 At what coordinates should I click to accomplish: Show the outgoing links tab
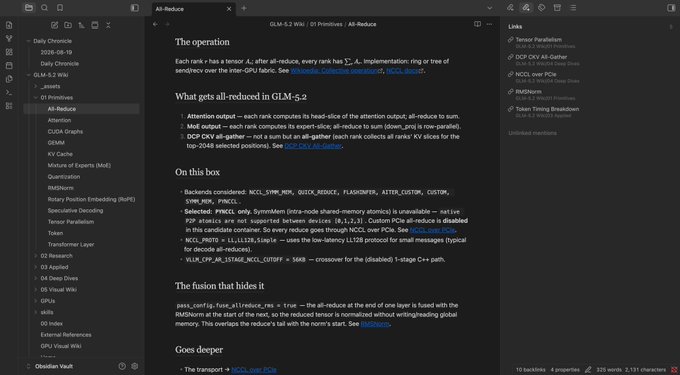pos(526,8)
